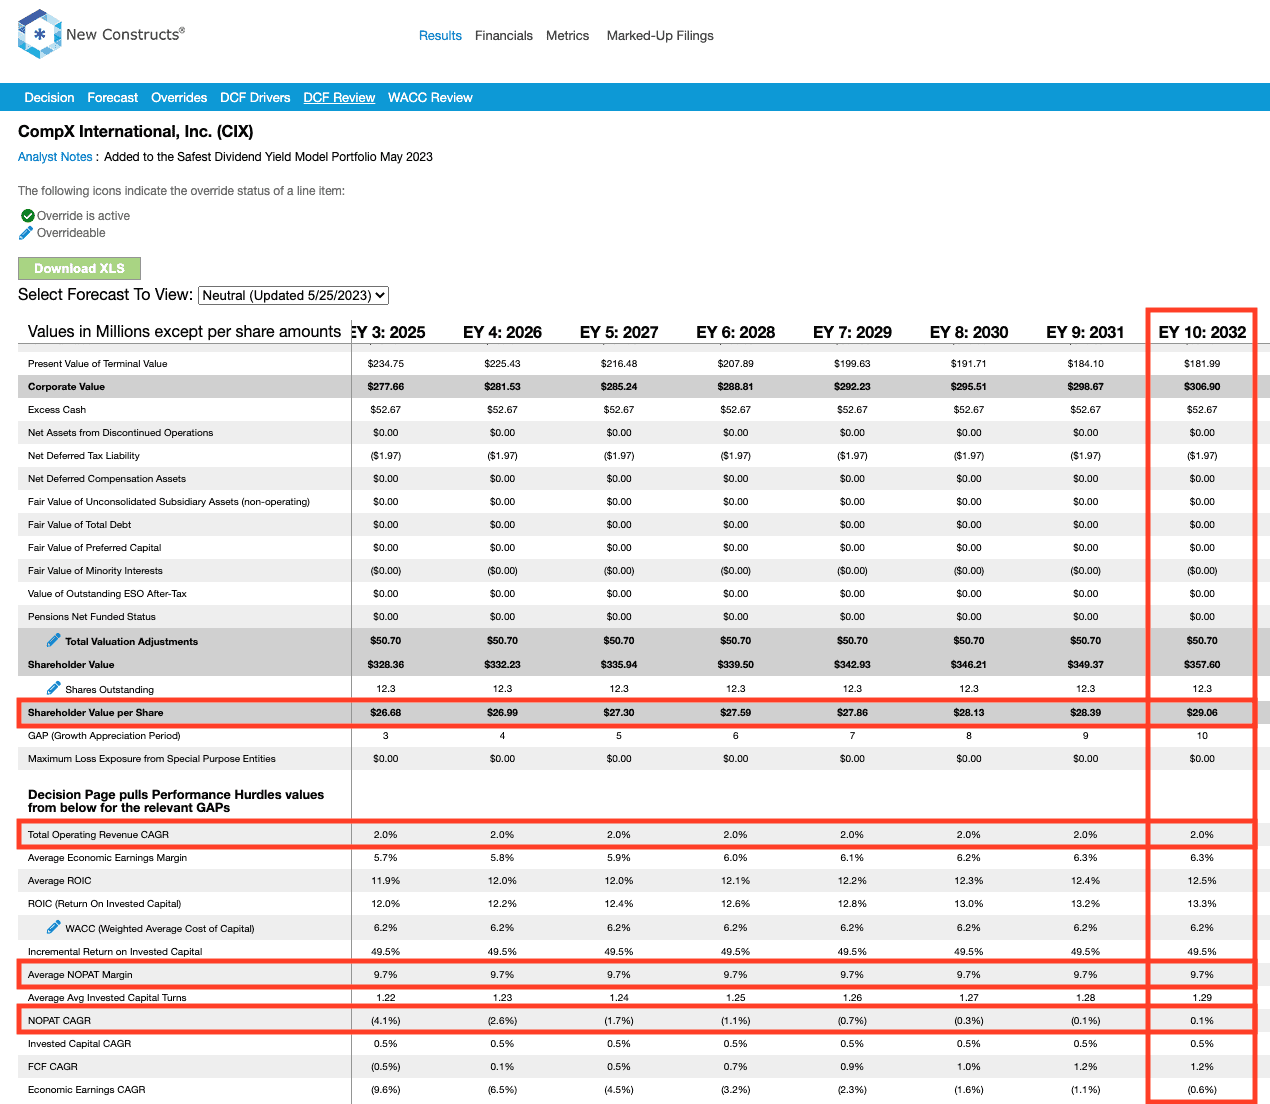The width and height of the screenshot is (1270, 1104).
Task: Click the 'Total Valuation Adjustments' row label
Action: coord(132,642)
